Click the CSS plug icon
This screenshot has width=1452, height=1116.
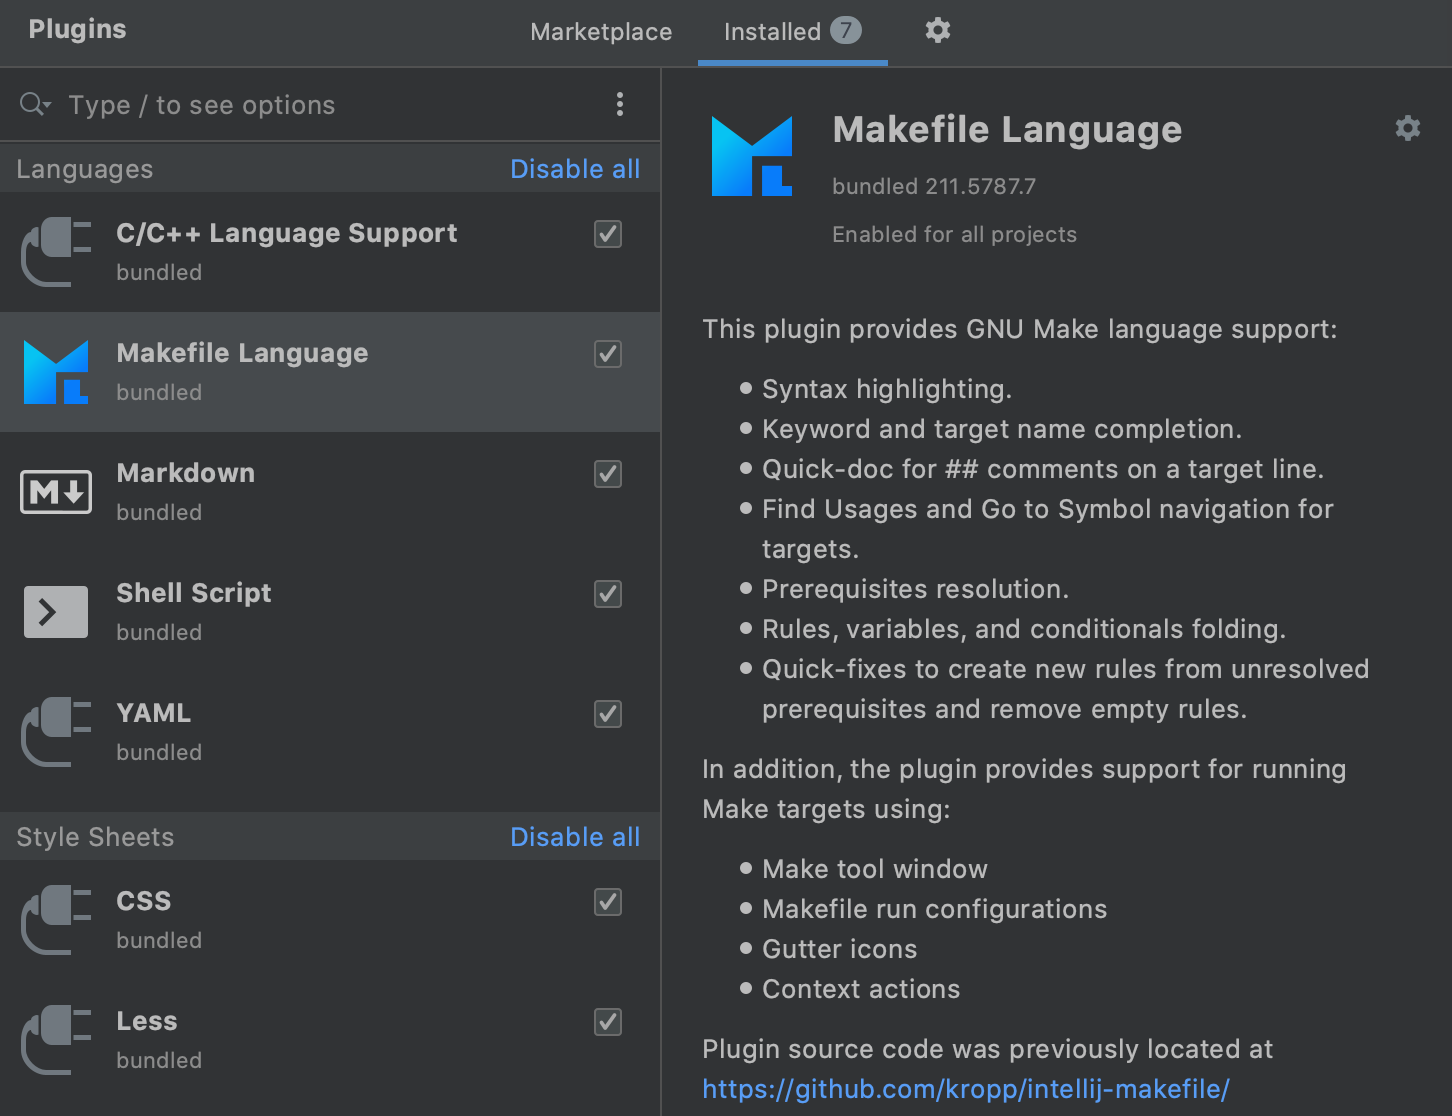56,920
